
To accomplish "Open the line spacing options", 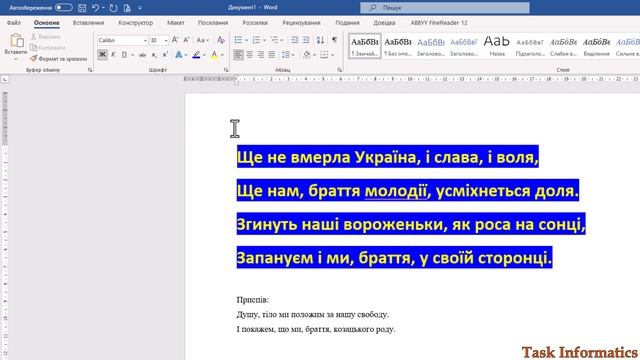I will point(286,55).
